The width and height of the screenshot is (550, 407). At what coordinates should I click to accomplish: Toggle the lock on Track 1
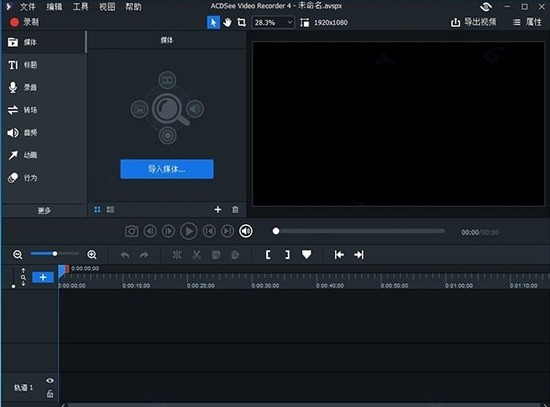point(50,394)
